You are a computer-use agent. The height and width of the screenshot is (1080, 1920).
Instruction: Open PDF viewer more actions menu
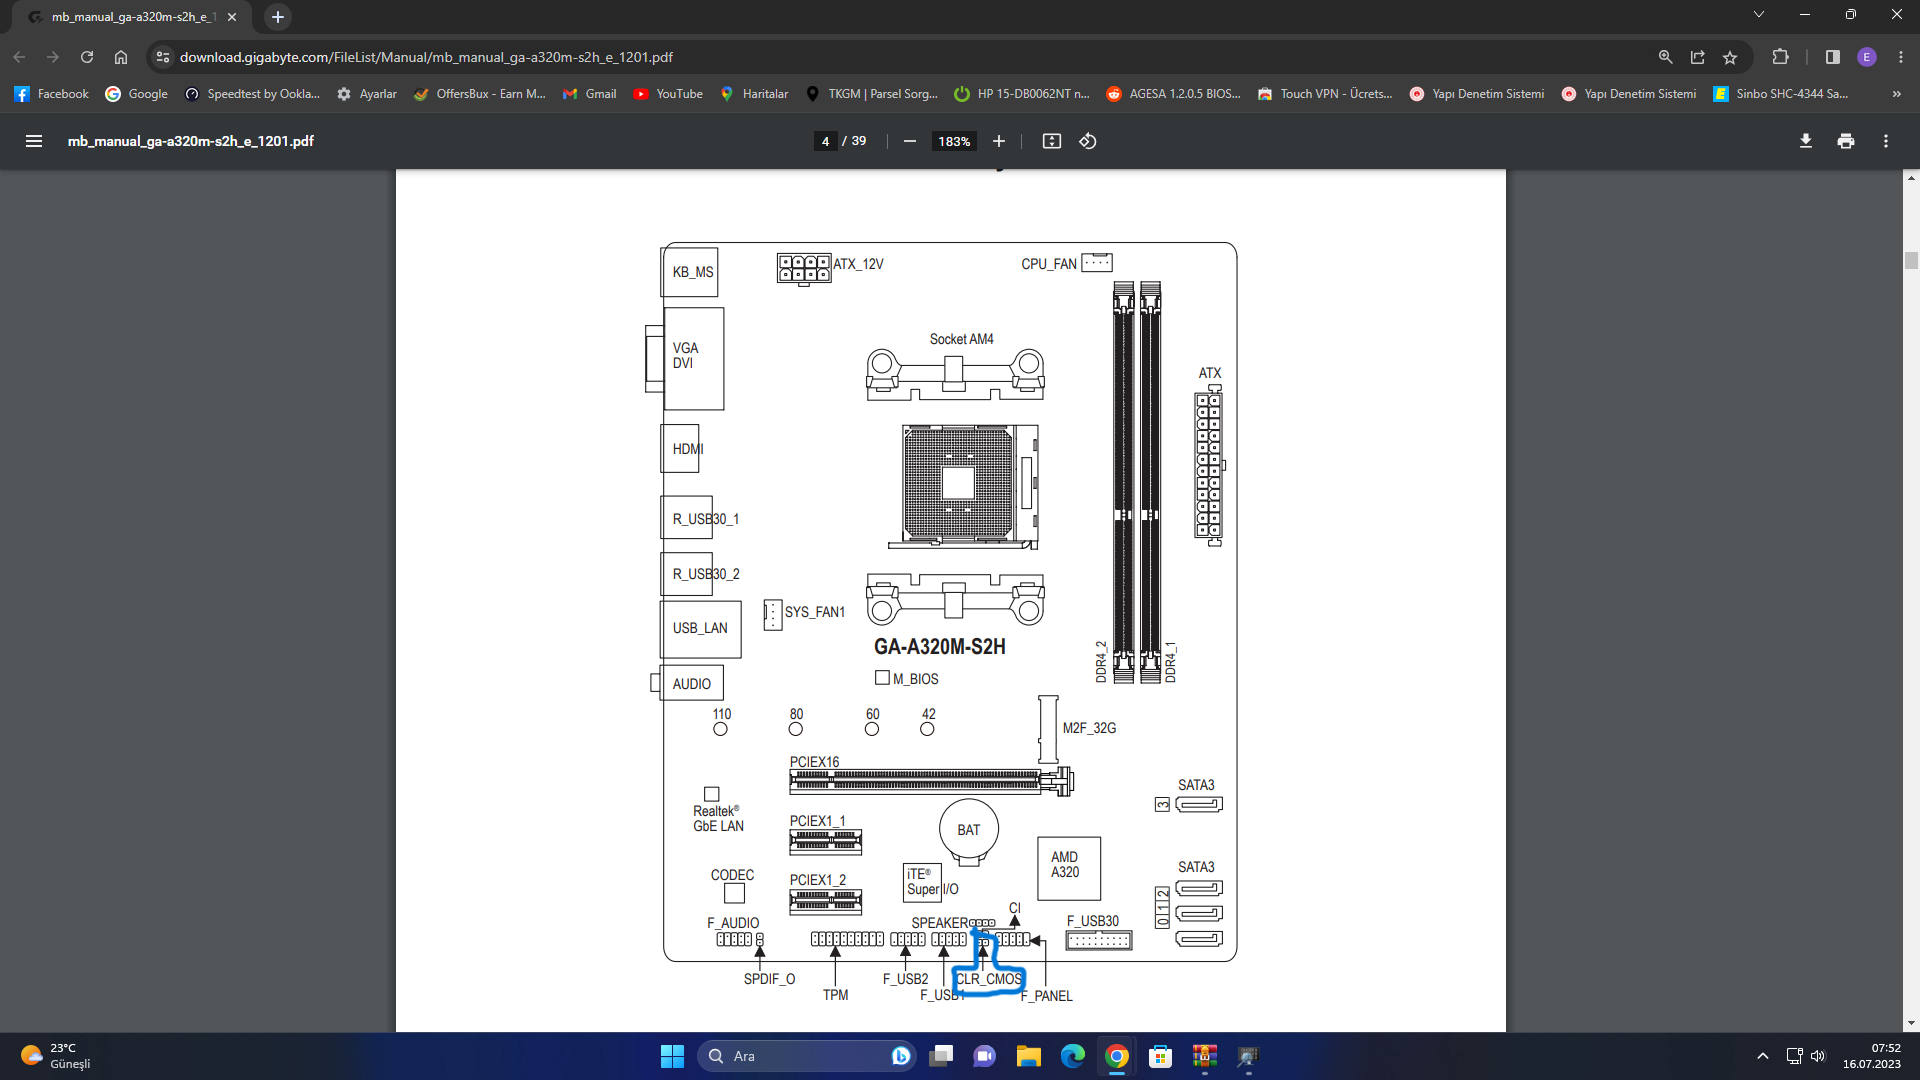pos(1886,141)
